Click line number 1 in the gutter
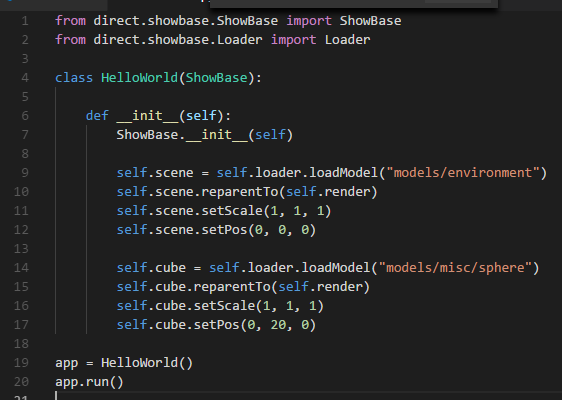This screenshot has height=400, width=562. (25, 21)
